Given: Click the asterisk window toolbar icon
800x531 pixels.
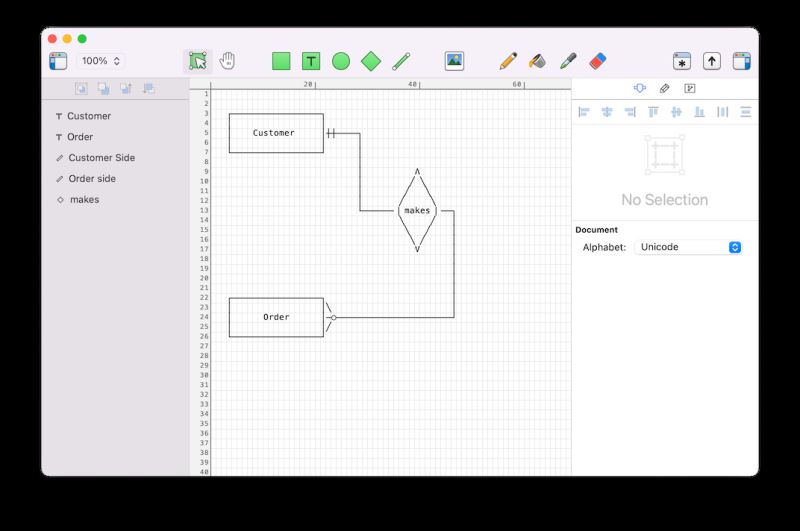Looking at the screenshot, I should pos(682,61).
